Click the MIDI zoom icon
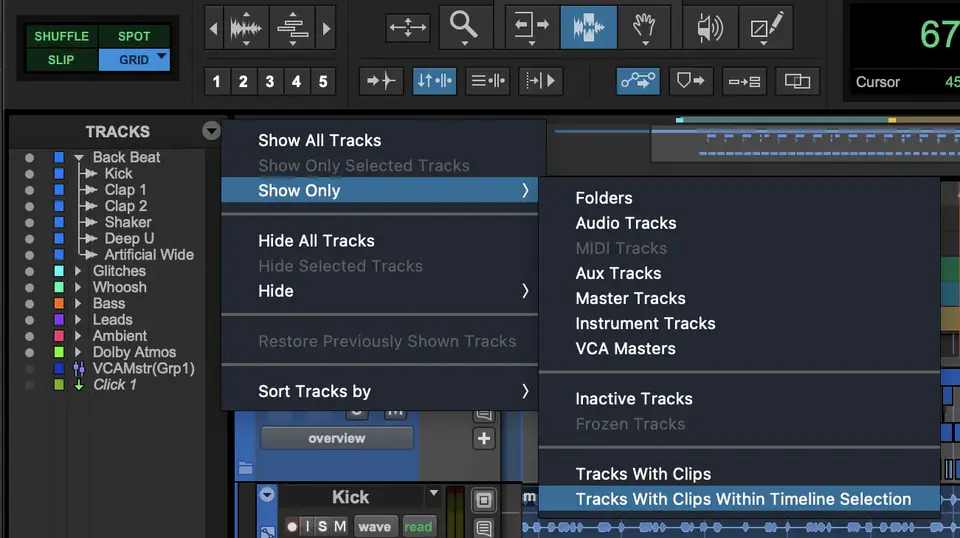Viewport: 960px width, 538px height. coord(292,28)
